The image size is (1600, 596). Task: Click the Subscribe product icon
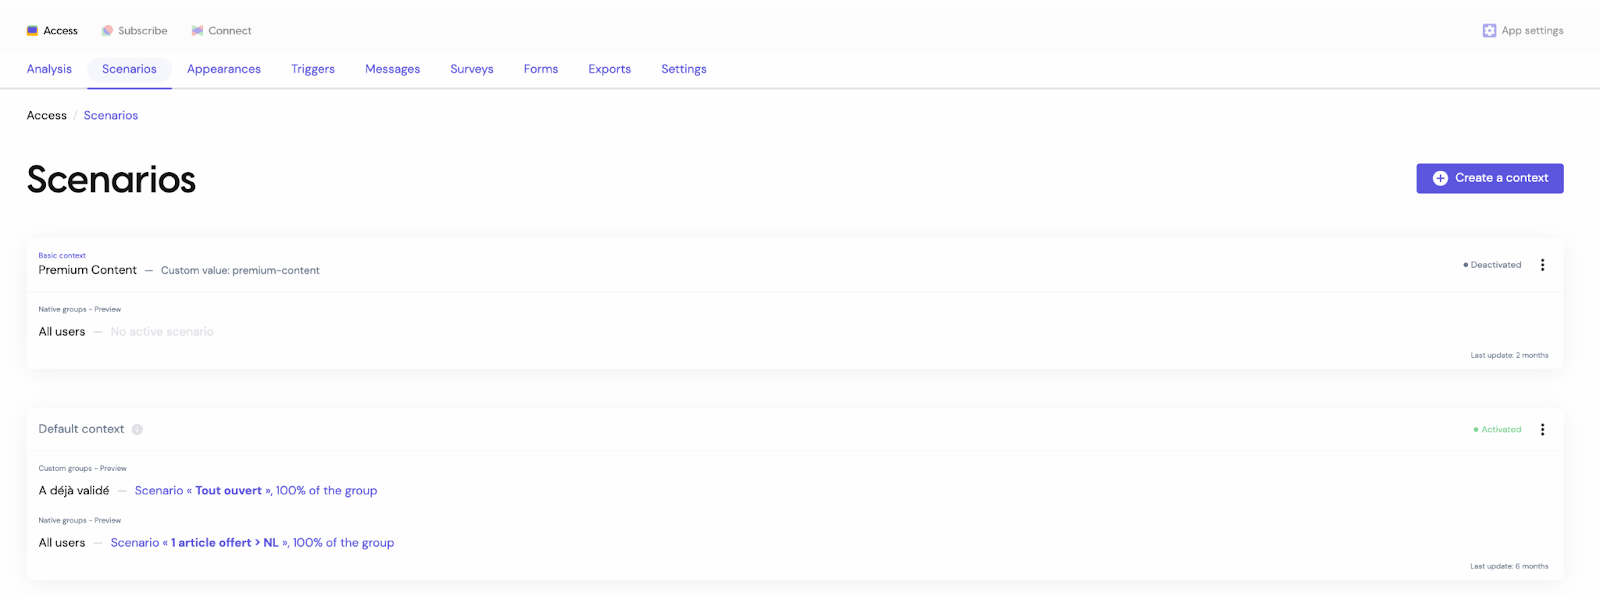click(107, 31)
